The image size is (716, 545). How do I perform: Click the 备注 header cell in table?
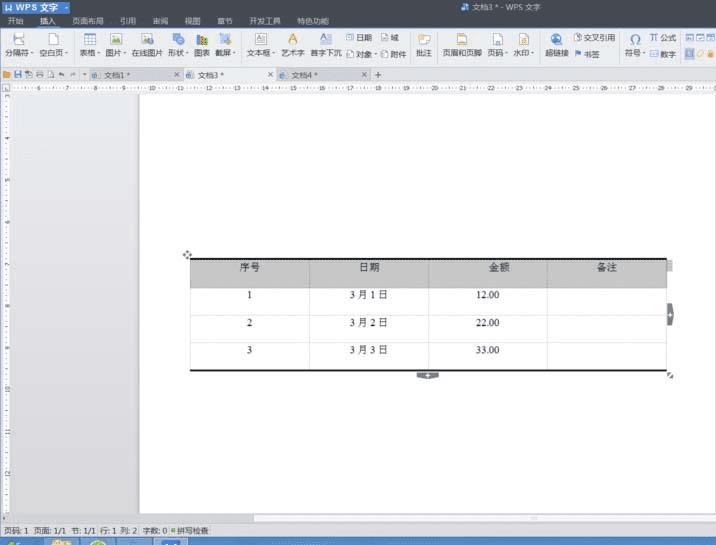pos(607,273)
